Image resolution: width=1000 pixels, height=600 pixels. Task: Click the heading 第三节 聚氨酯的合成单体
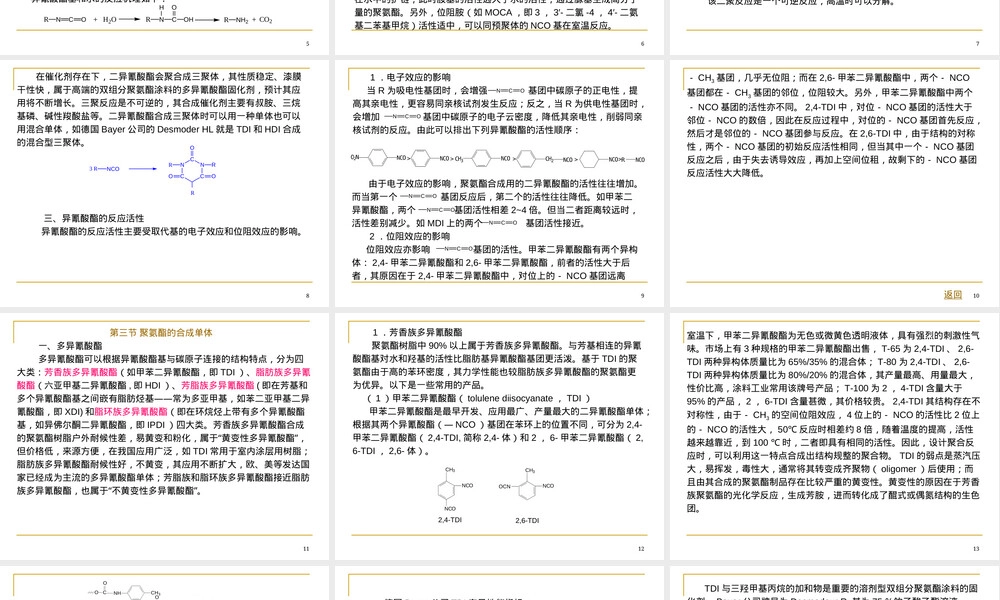tap(161, 332)
